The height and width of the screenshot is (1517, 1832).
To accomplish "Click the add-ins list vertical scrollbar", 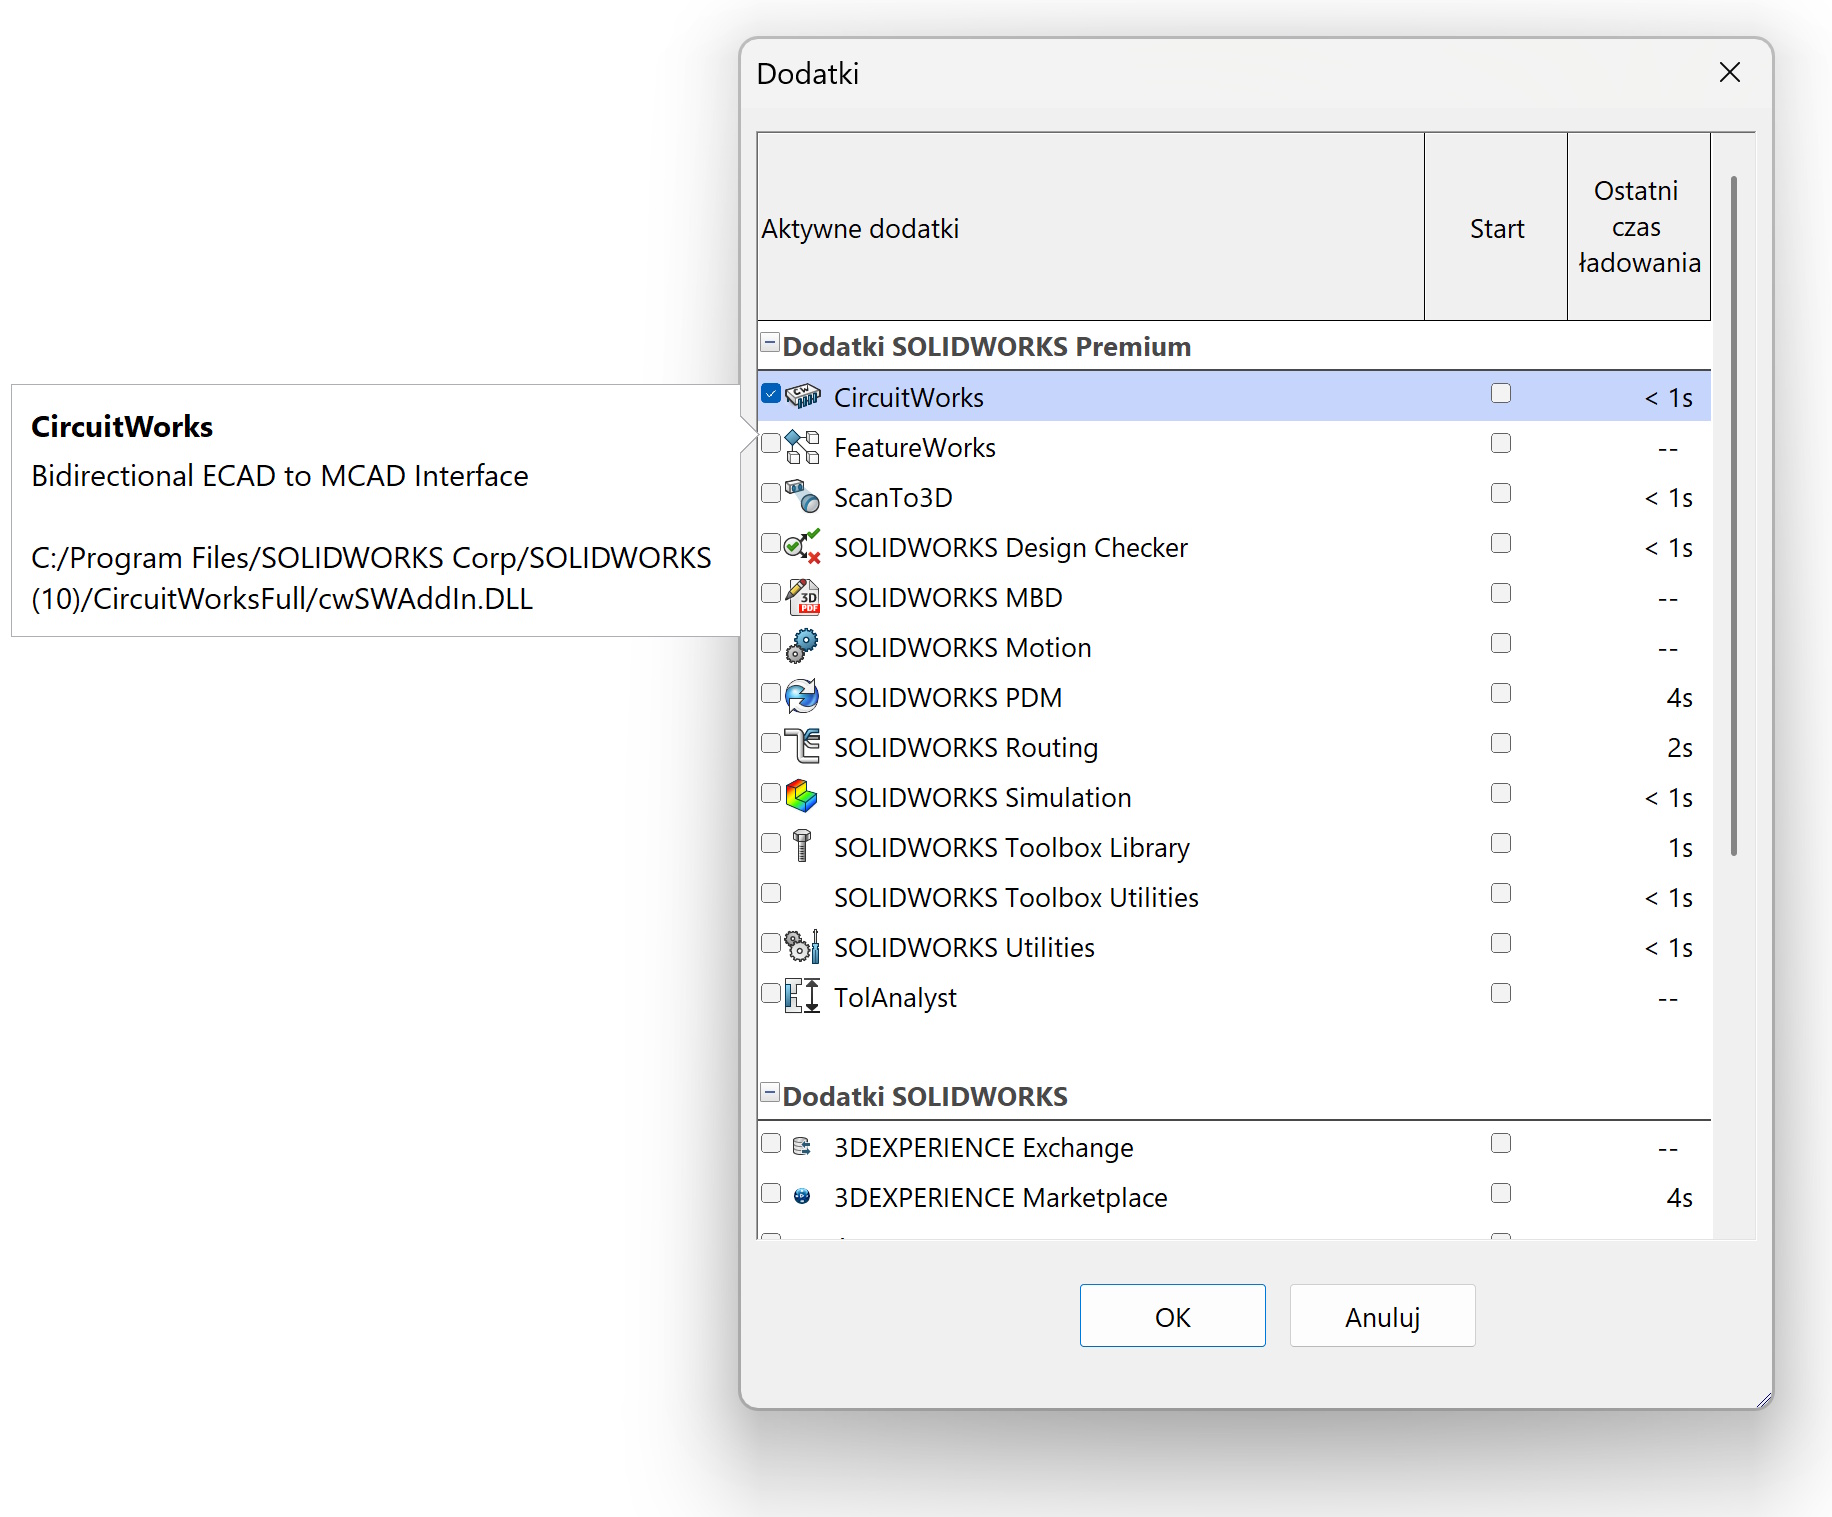I will [1734, 515].
